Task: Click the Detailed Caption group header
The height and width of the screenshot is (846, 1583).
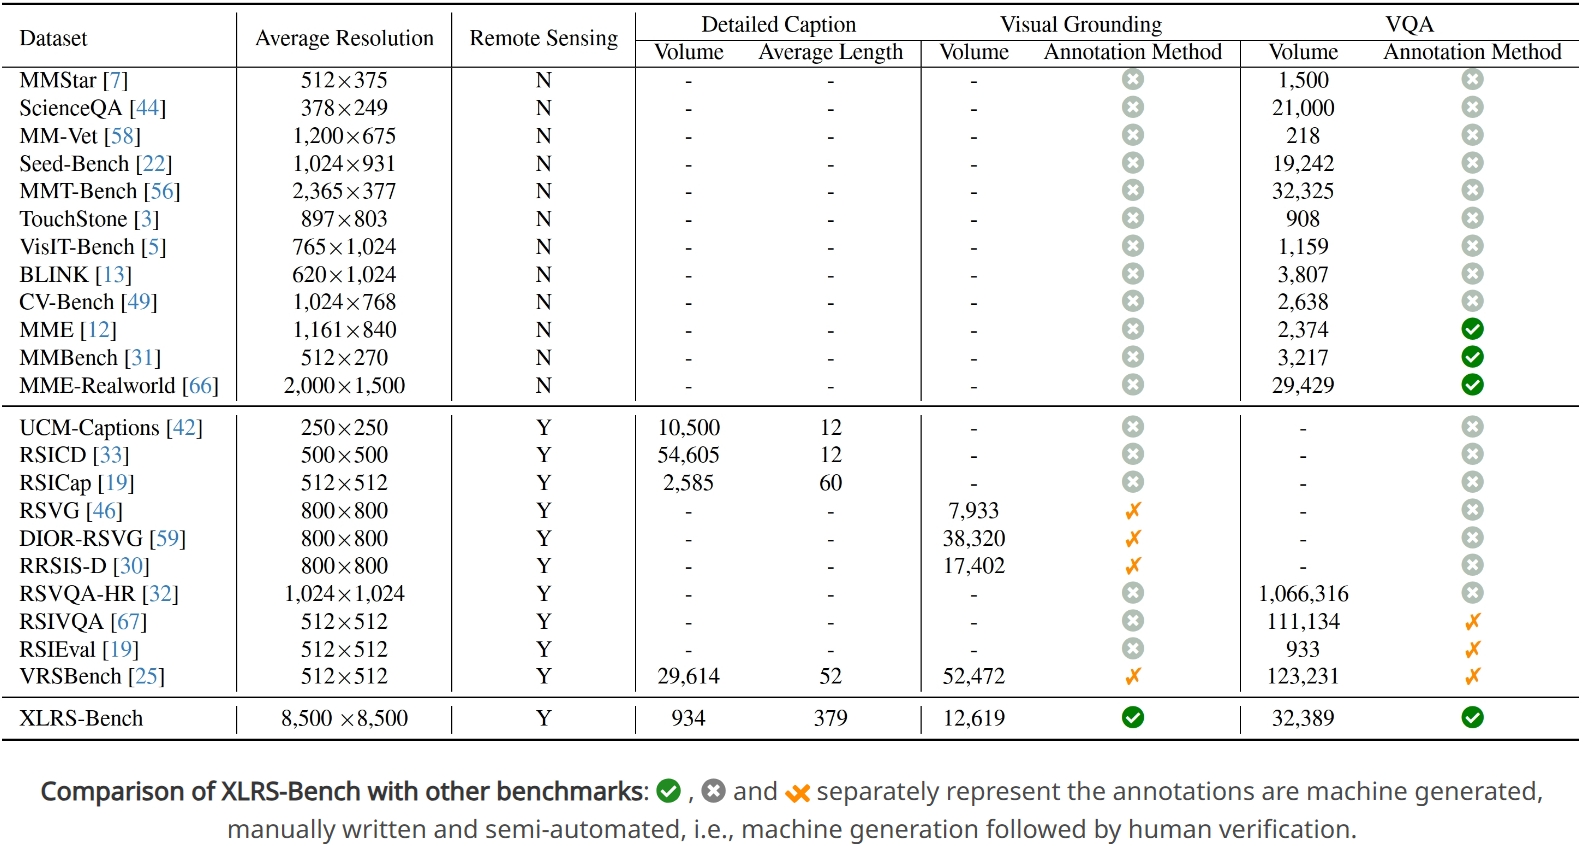Action: (x=779, y=24)
